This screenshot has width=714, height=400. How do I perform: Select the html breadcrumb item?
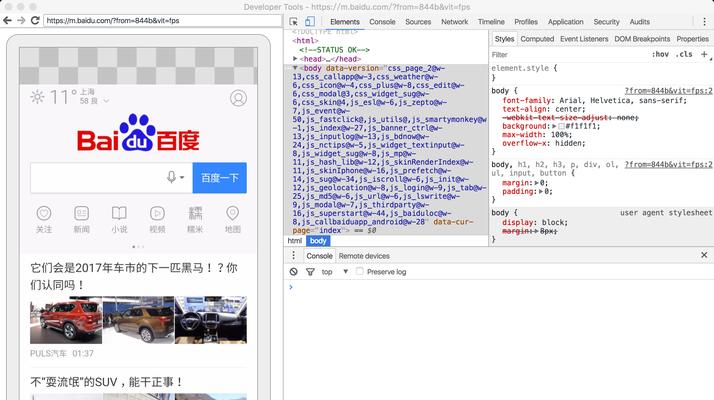coord(295,241)
